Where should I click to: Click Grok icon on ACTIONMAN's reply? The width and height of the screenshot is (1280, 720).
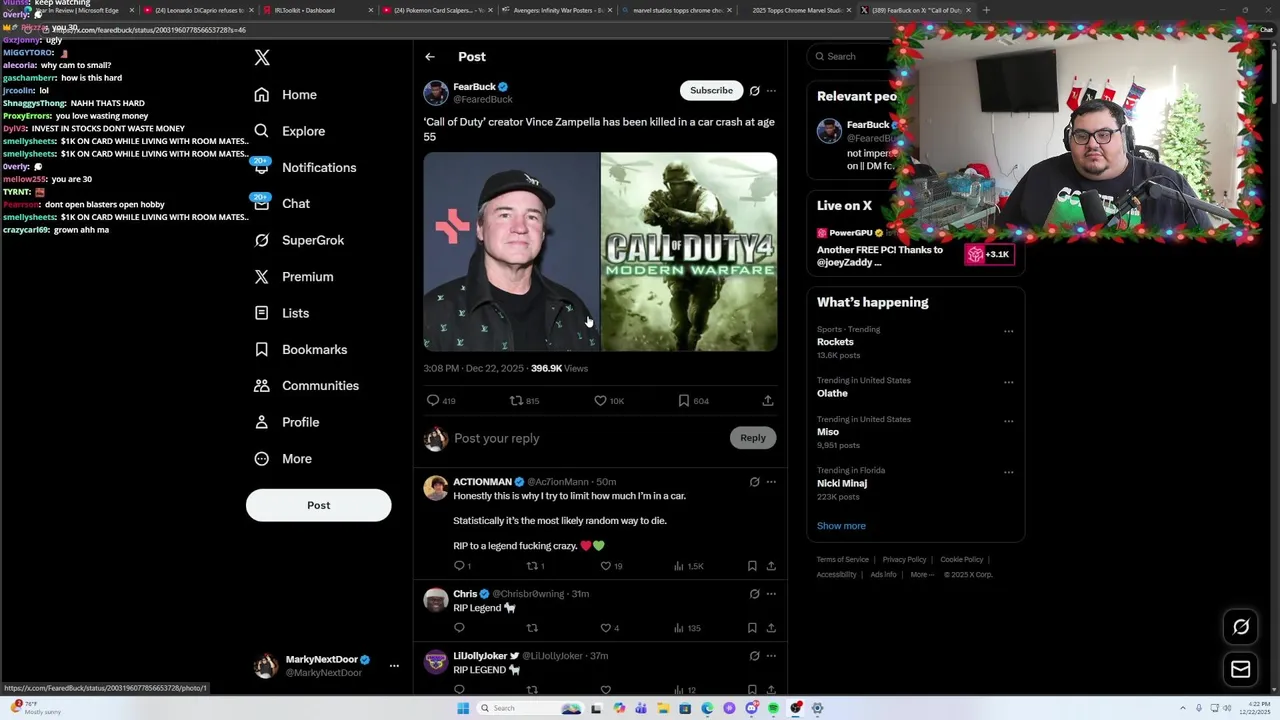(755, 482)
